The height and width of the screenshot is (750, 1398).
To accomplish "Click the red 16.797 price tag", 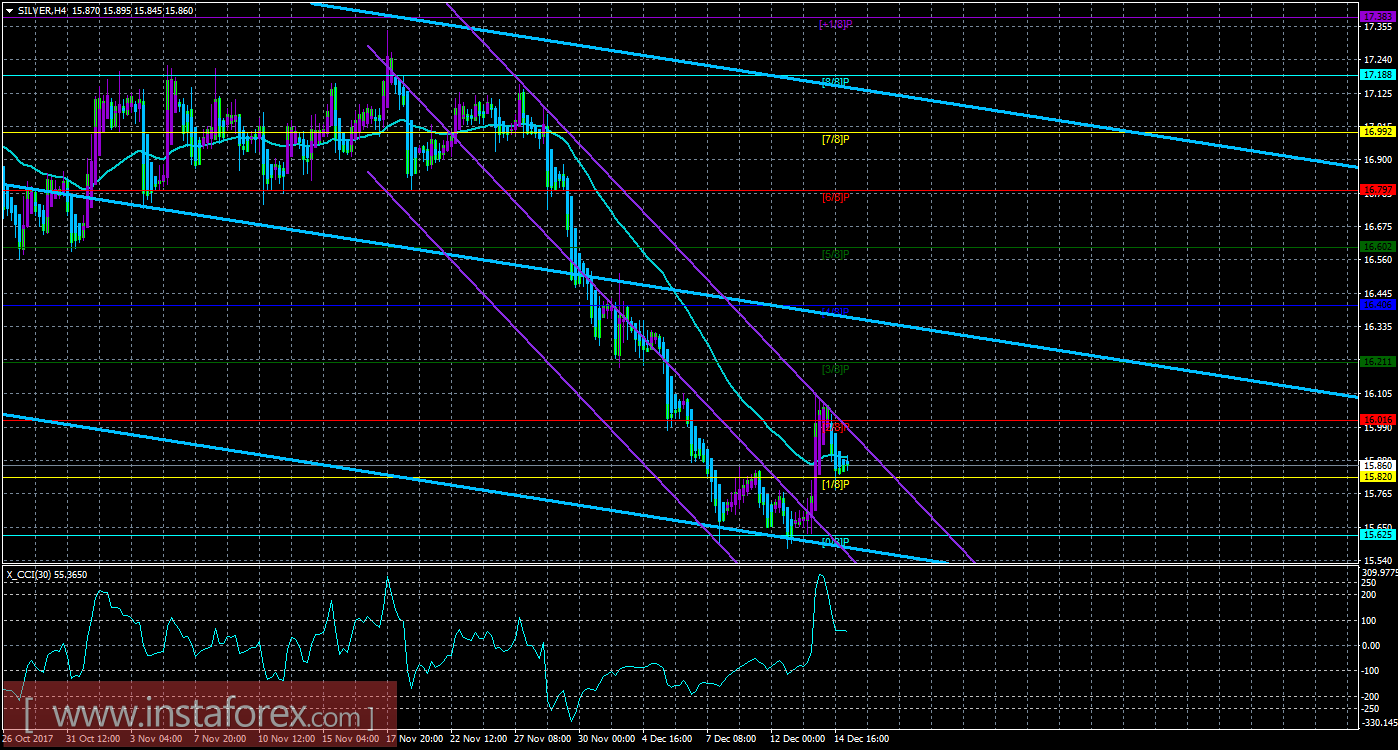I will pos(1377,189).
